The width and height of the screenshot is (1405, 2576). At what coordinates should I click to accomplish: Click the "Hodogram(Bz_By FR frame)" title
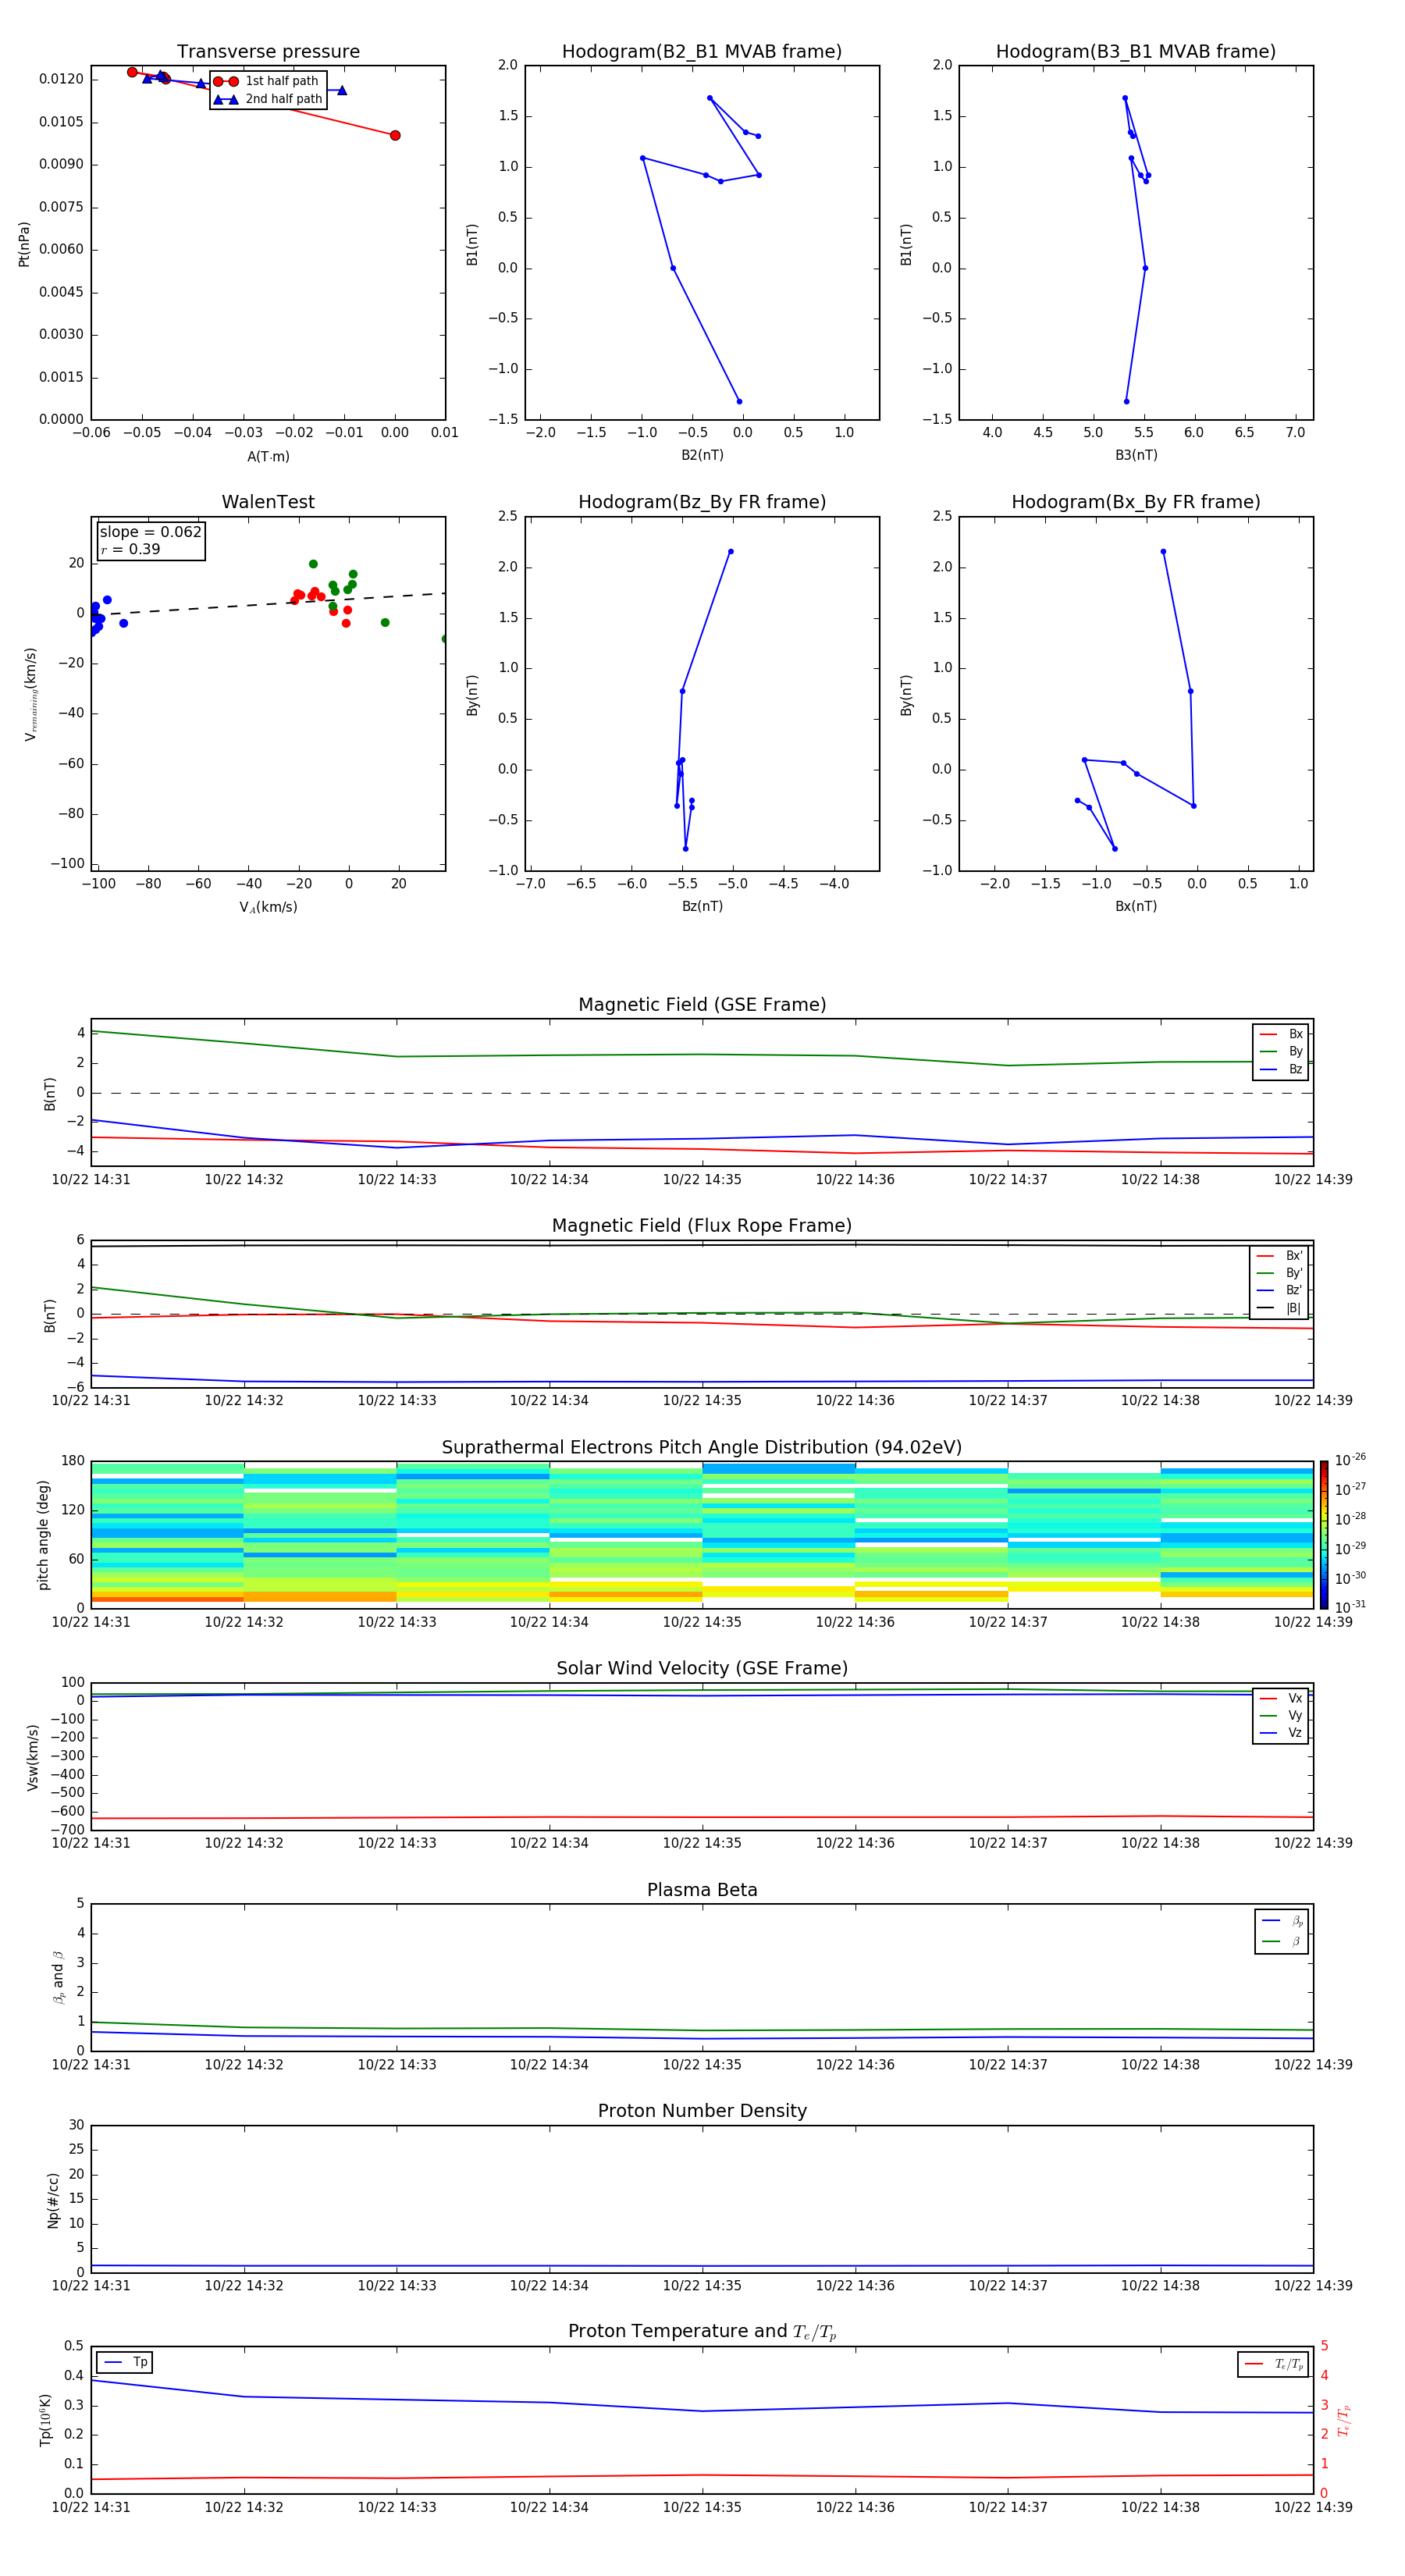click(x=702, y=502)
